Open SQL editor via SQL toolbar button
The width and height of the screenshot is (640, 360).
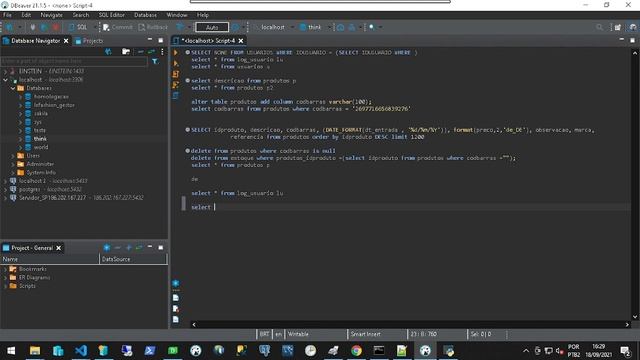click(x=78, y=27)
